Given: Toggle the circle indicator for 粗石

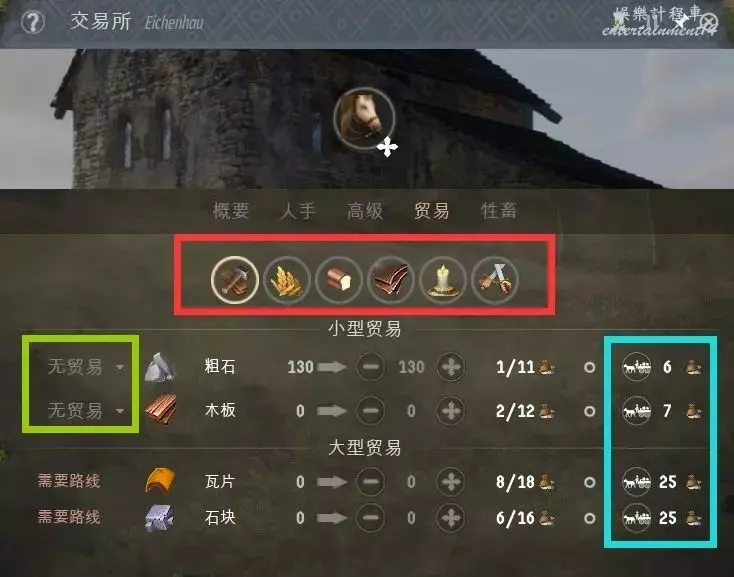Looking at the screenshot, I should coord(590,367).
